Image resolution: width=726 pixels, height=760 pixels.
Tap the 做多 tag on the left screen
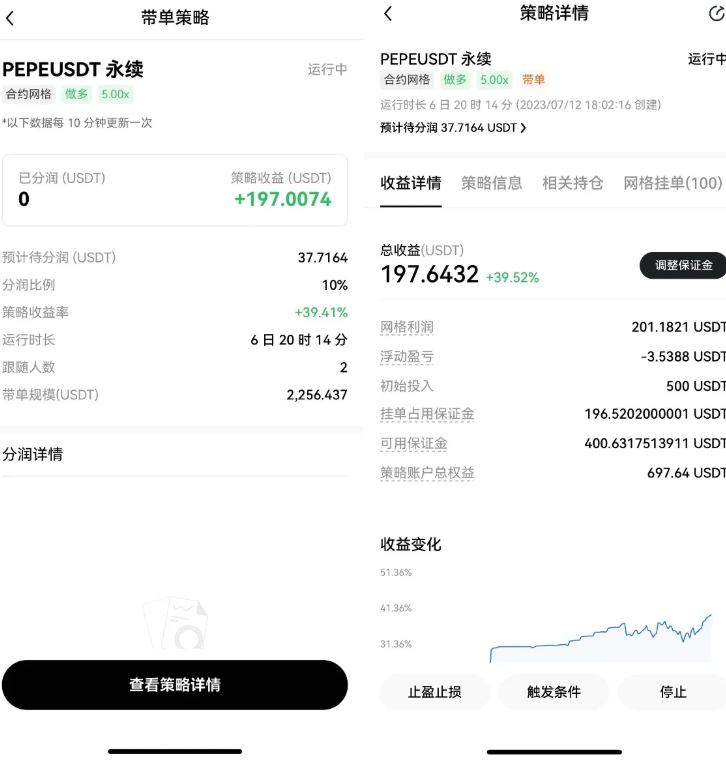click(77, 94)
